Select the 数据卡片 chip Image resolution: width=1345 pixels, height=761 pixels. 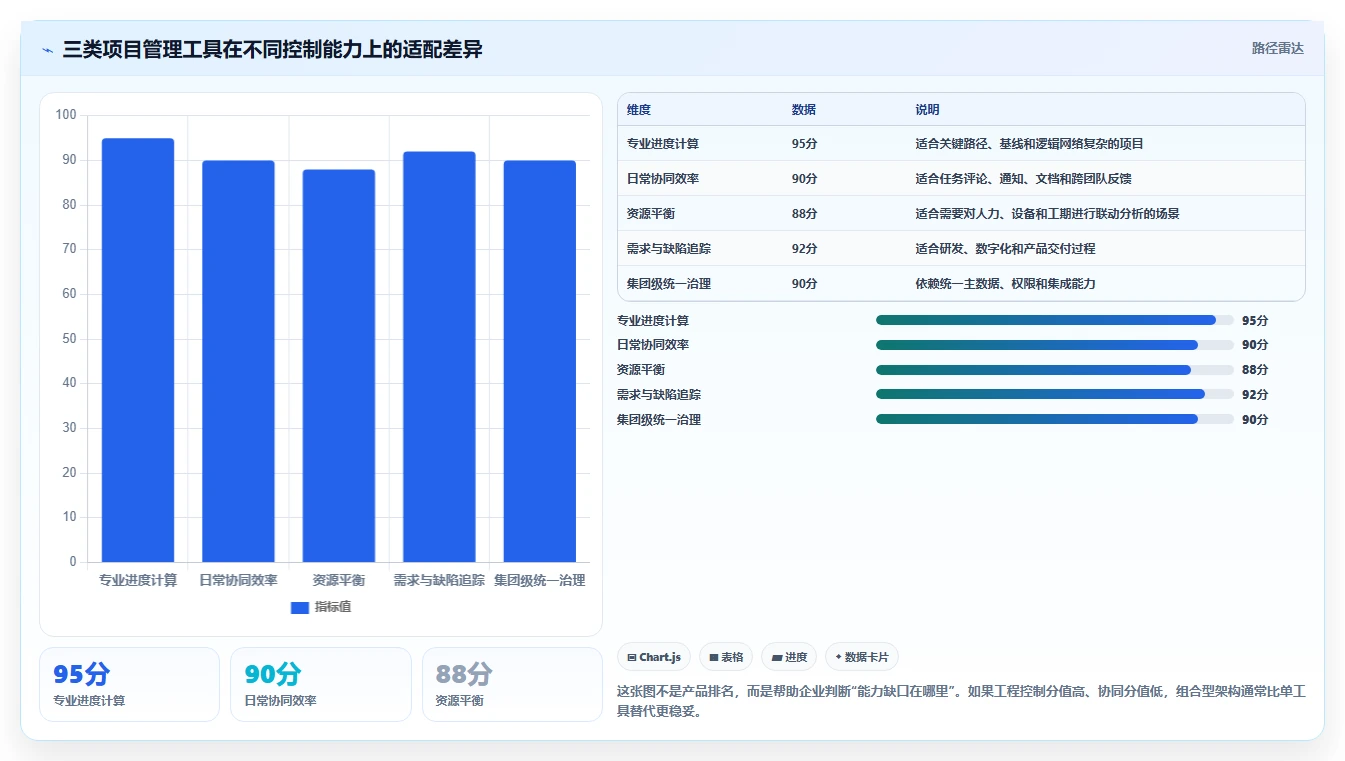pyautogui.click(x=861, y=657)
